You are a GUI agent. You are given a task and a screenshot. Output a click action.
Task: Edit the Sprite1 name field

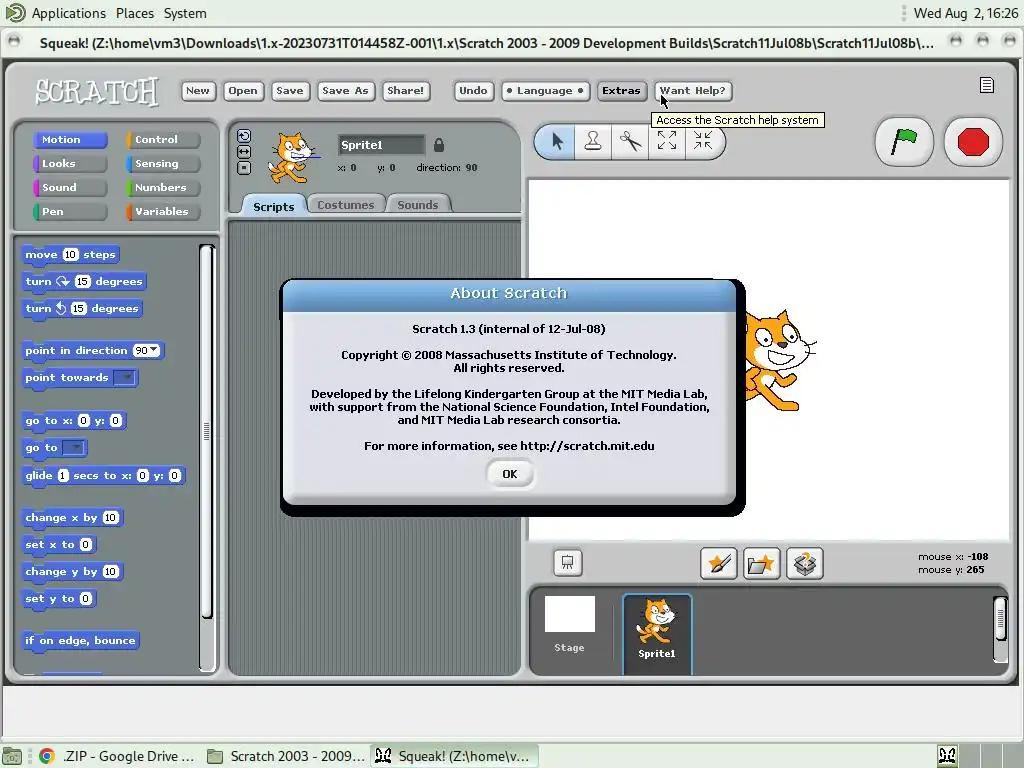(381, 144)
